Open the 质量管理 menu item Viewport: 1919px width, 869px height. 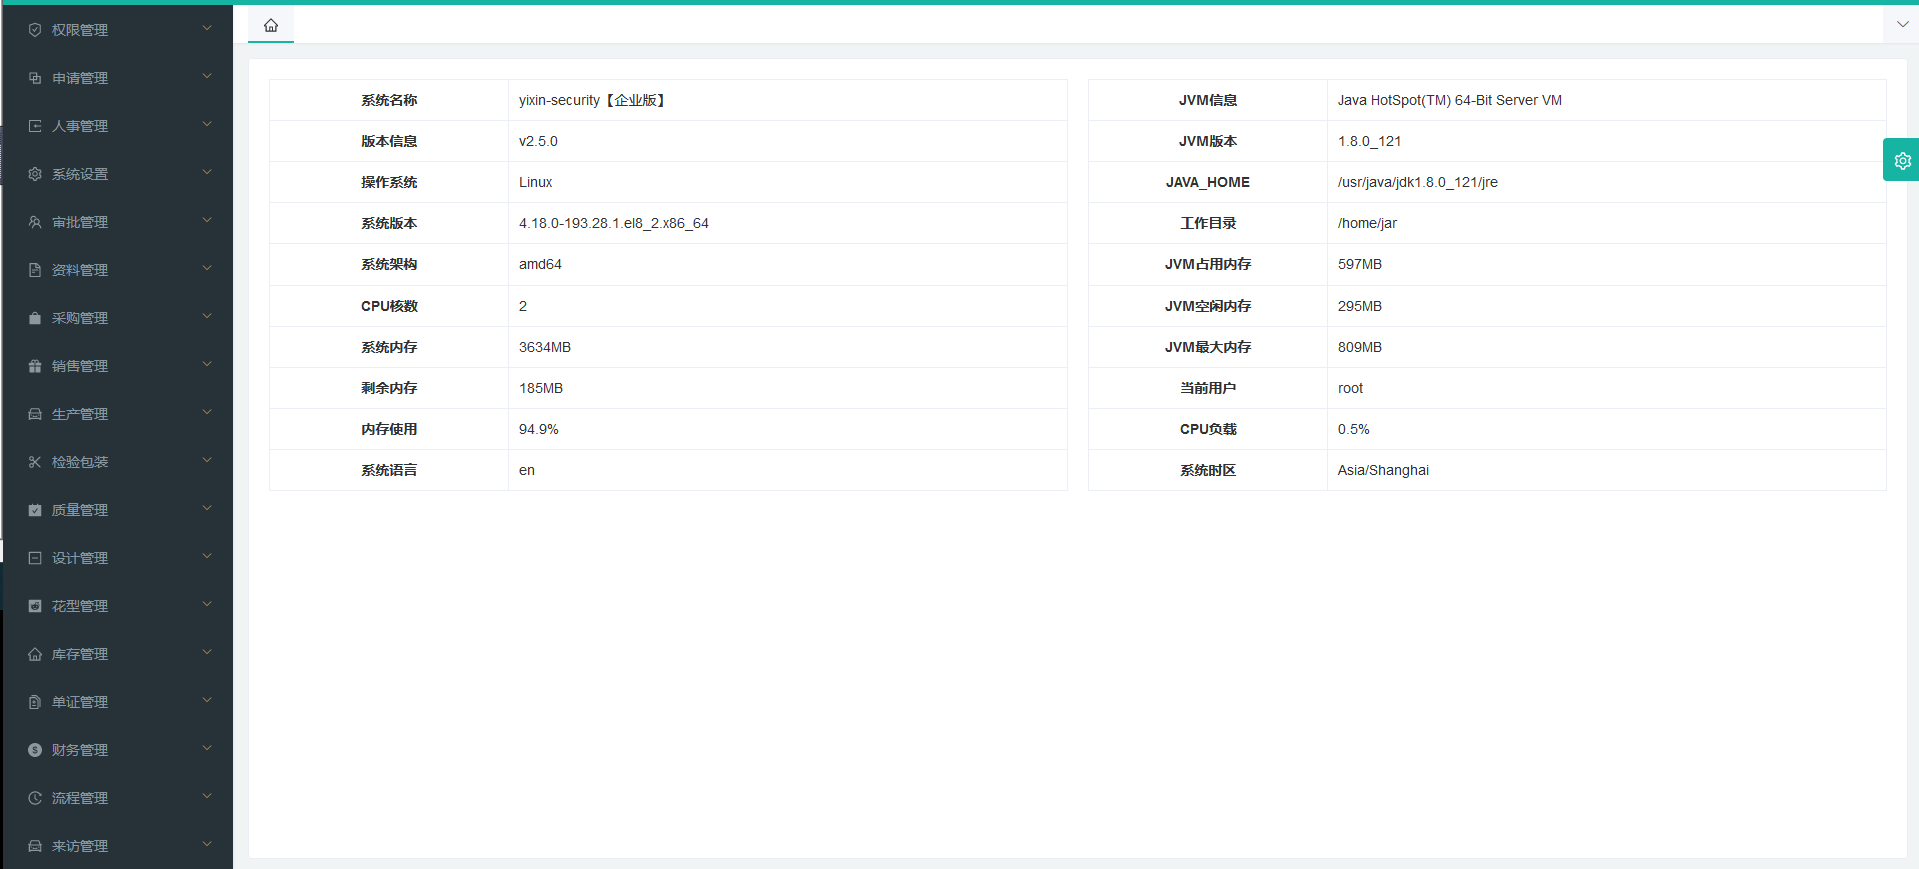[x=118, y=510]
